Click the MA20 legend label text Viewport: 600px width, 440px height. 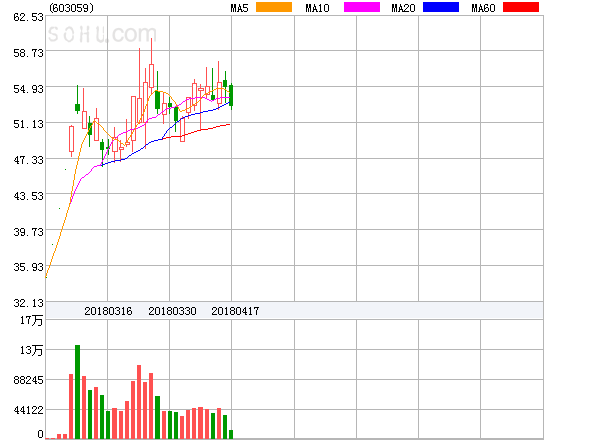(x=403, y=8)
